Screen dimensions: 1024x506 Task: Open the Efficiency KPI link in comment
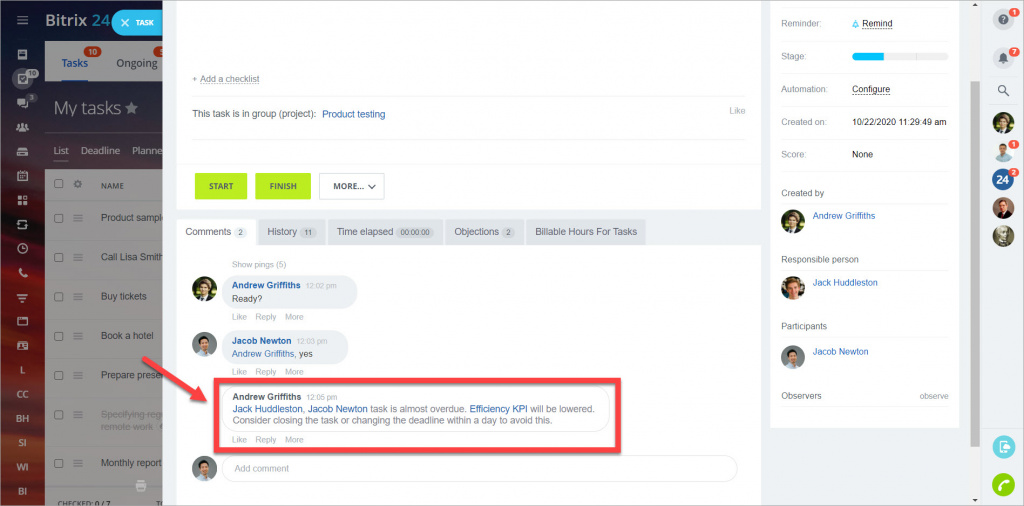click(498, 409)
